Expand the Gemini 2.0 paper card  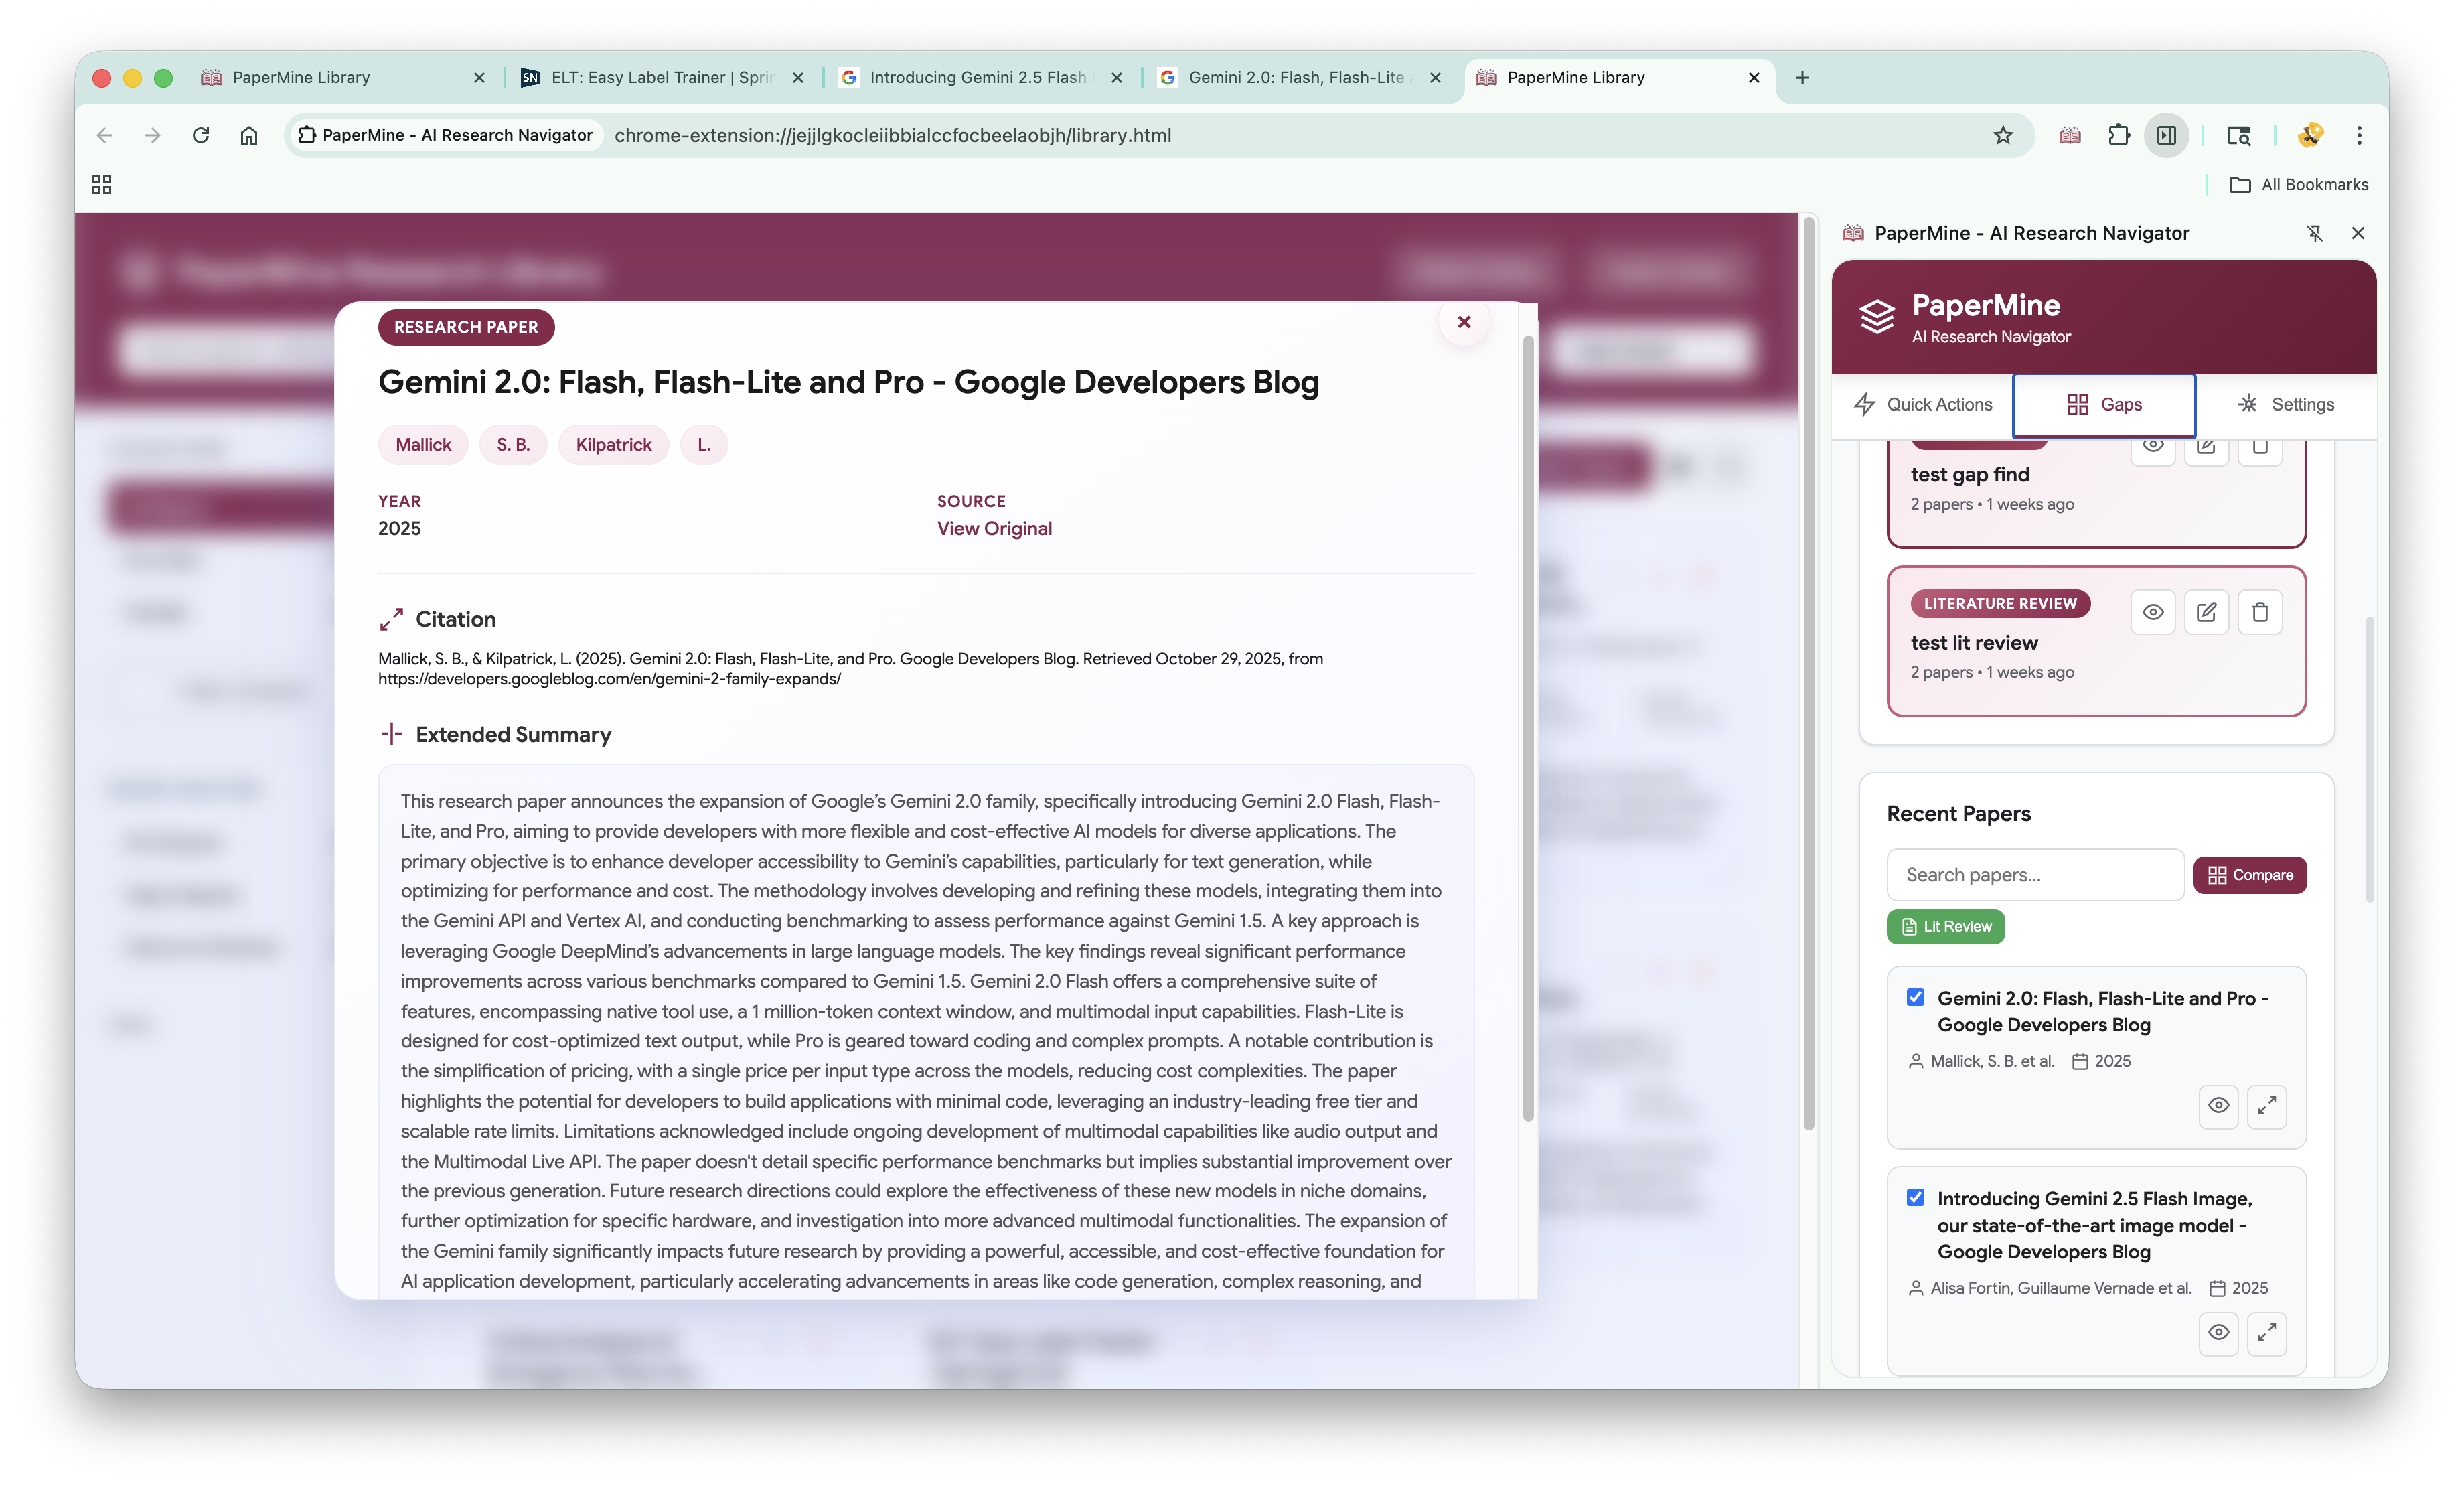2266,1105
